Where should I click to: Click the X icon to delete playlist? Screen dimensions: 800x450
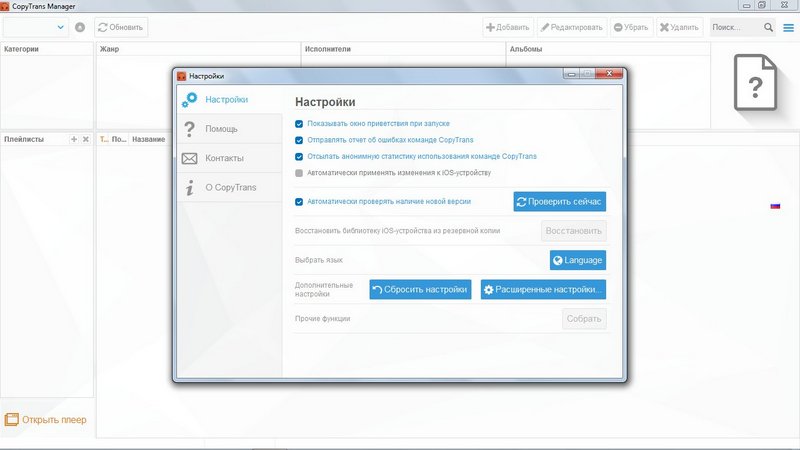pyautogui.click(x=86, y=139)
